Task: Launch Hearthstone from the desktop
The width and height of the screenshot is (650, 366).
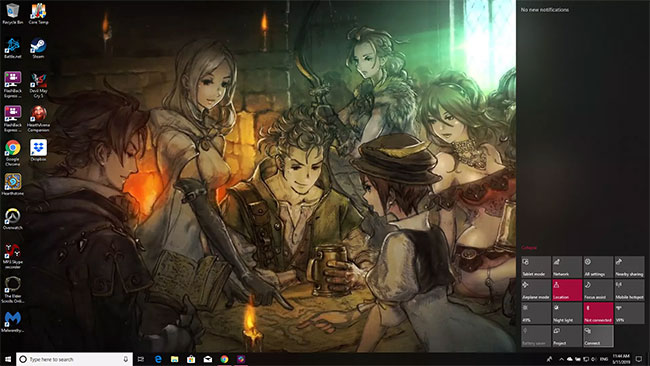Action: pyautogui.click(x=12, y=185)
